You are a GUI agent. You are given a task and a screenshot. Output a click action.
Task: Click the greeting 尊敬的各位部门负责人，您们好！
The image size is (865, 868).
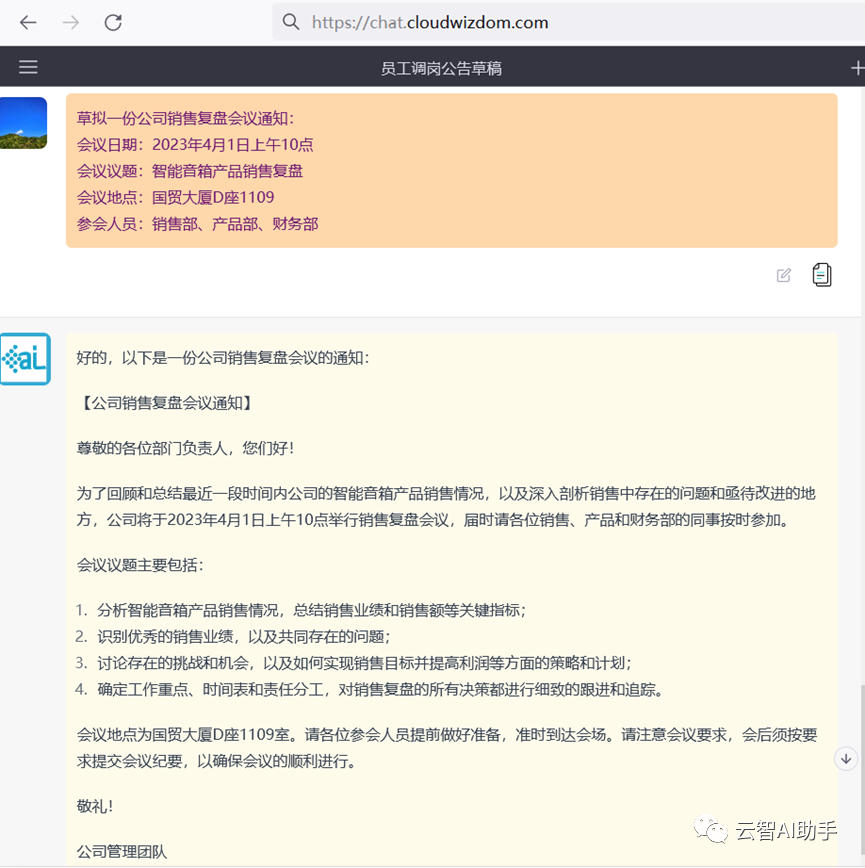coord(185,448)
